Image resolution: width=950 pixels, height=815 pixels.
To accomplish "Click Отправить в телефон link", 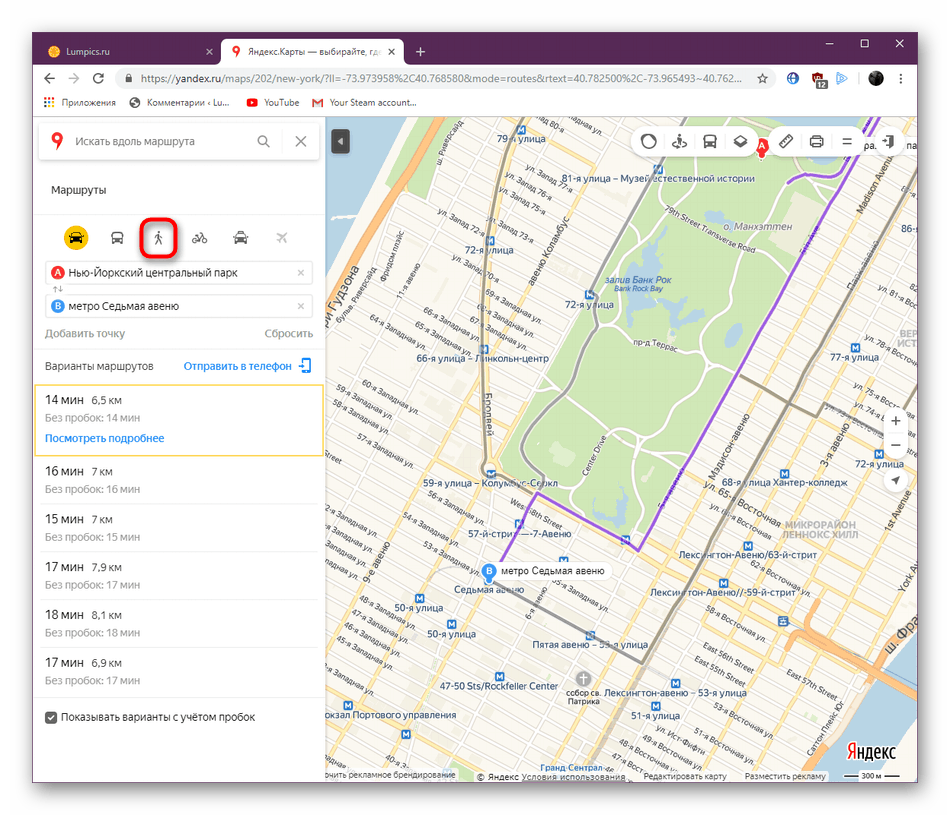I will coord(247,366).
